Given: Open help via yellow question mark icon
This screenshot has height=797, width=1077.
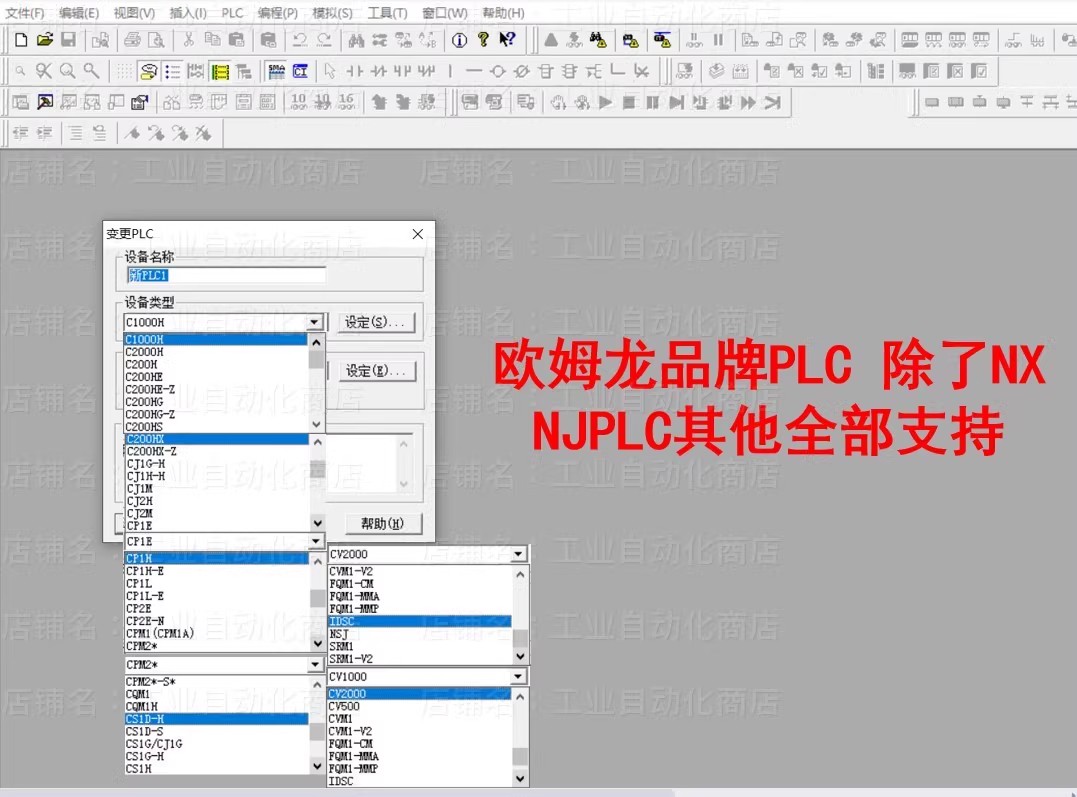Looking at the screenshot, I should pyautogui.click(x=483, y=40).
